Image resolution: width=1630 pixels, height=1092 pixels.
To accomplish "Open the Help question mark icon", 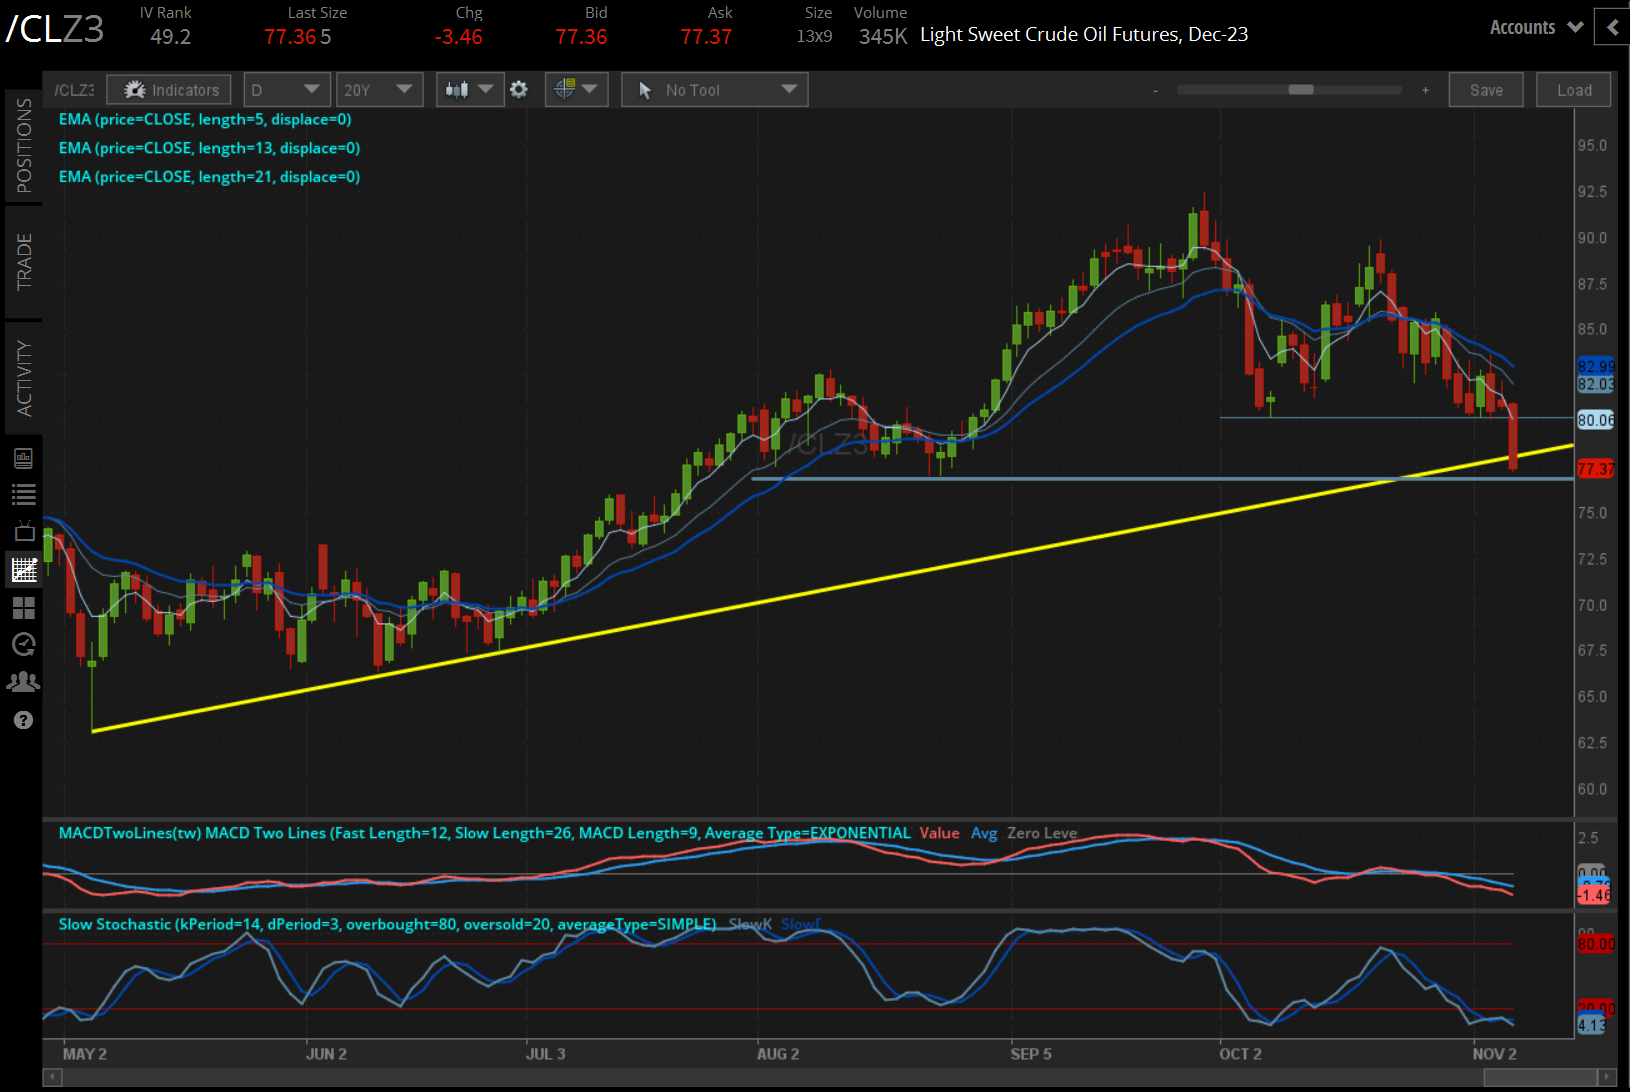I will point(24,719).
